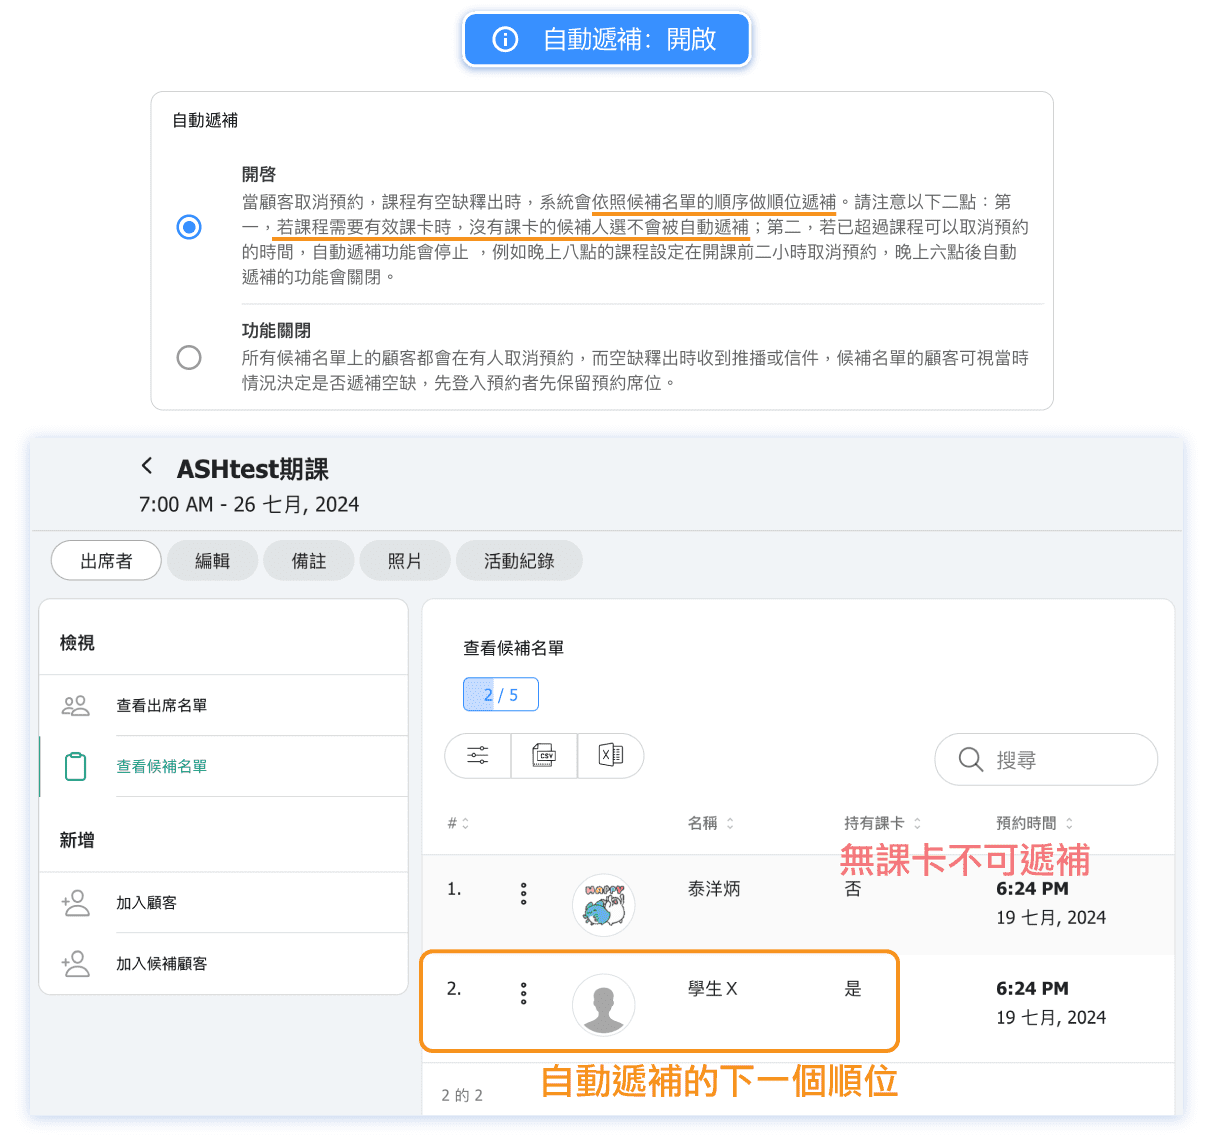Screen dimensions: 1214x1143
Task: Go to 查看出席名單 in sidebar
Action: pyautogui.click(x=162, y=706)
